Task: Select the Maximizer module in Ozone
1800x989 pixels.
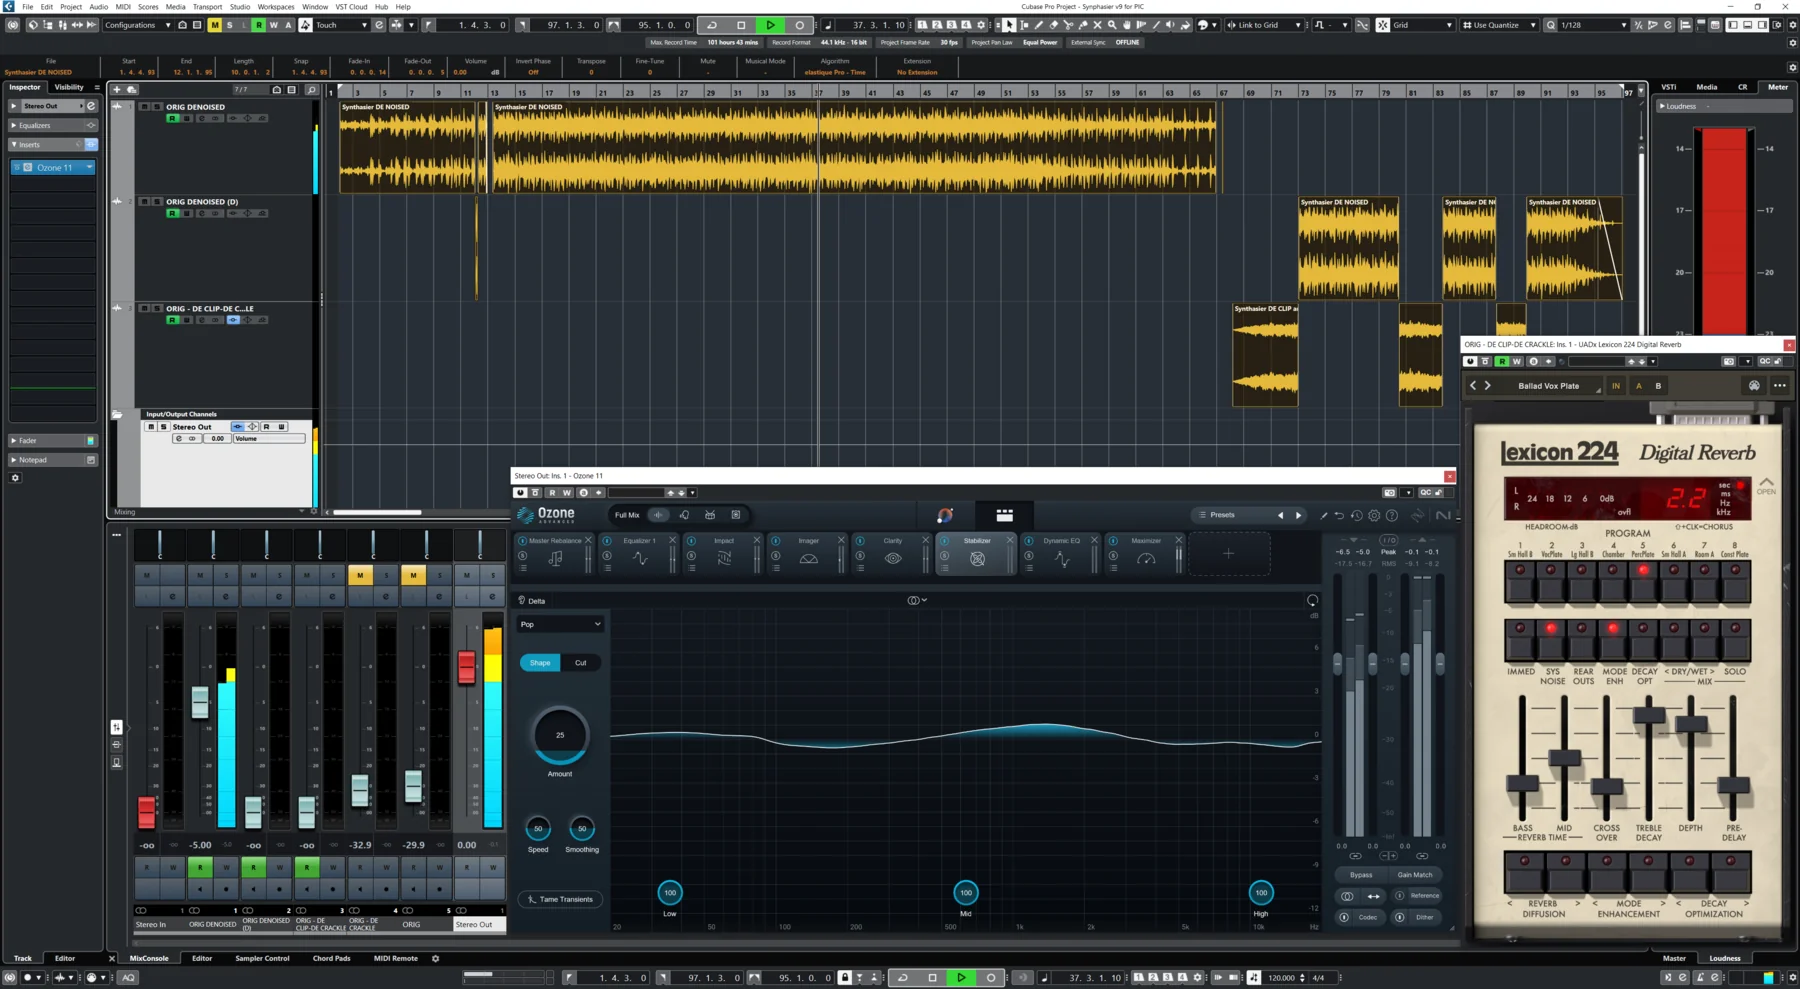Action: click(1146, 540)
